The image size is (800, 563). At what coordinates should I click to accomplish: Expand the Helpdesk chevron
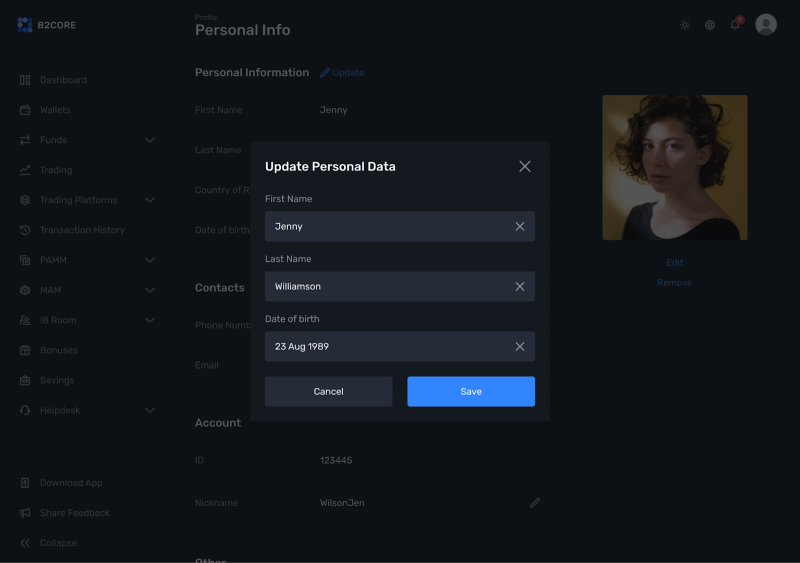pyautogui.click(x=149, y=410)
